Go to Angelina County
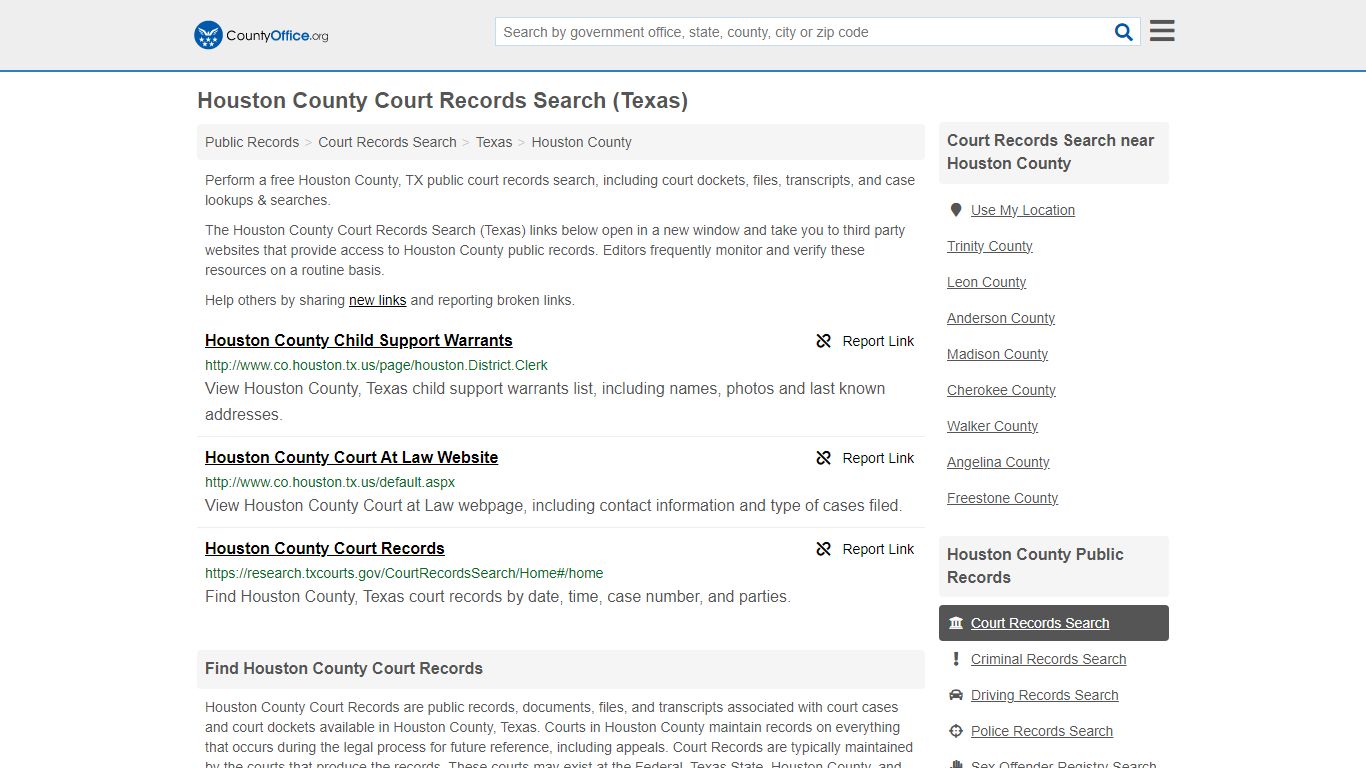 [x=998, y=462]
